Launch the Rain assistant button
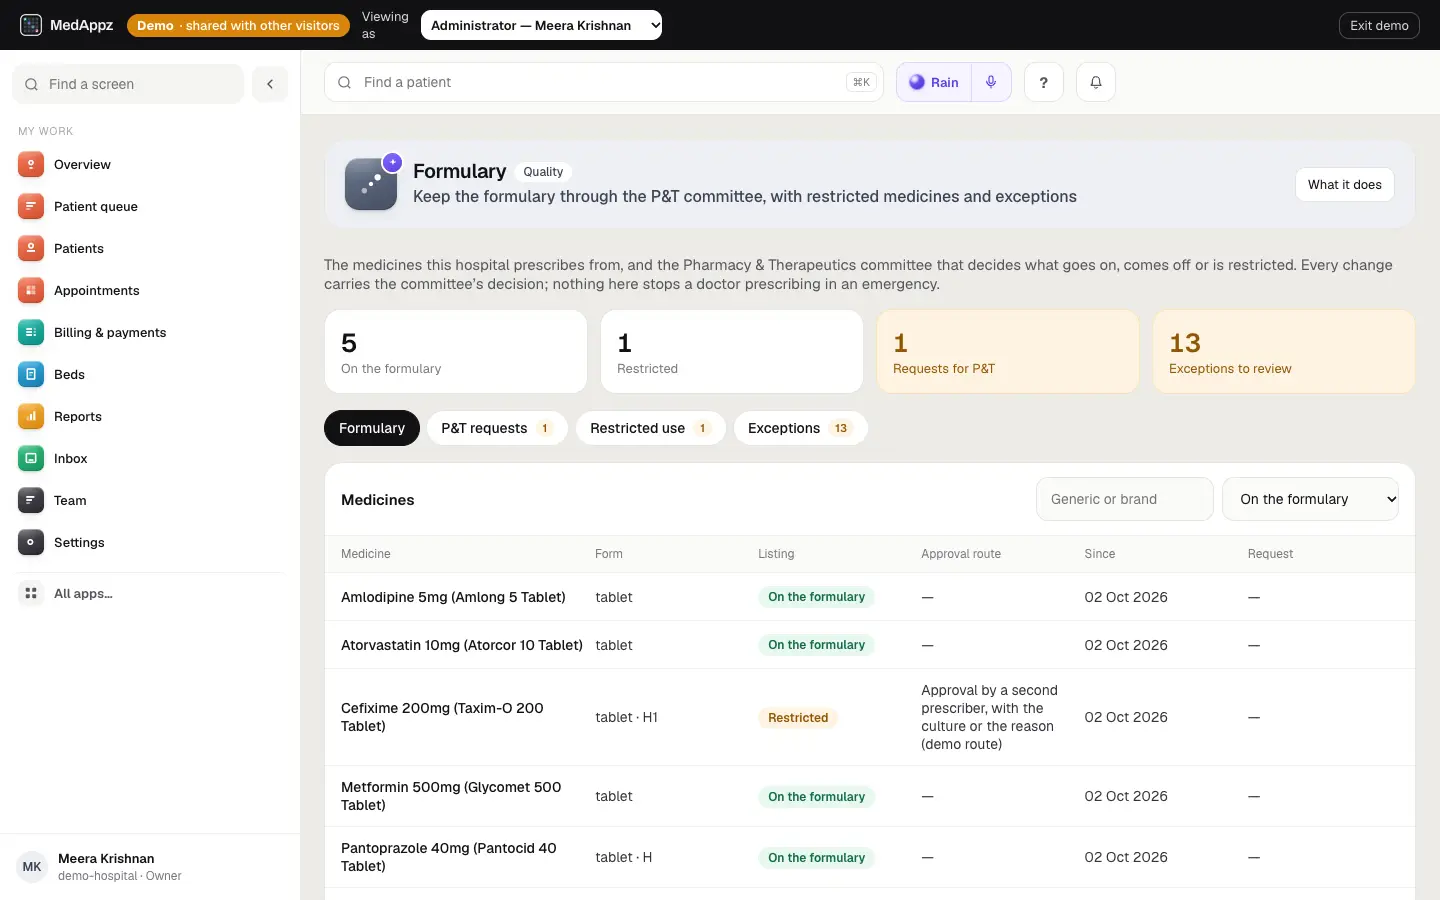The image size is (1440, 900). click(x=934, y=82)
